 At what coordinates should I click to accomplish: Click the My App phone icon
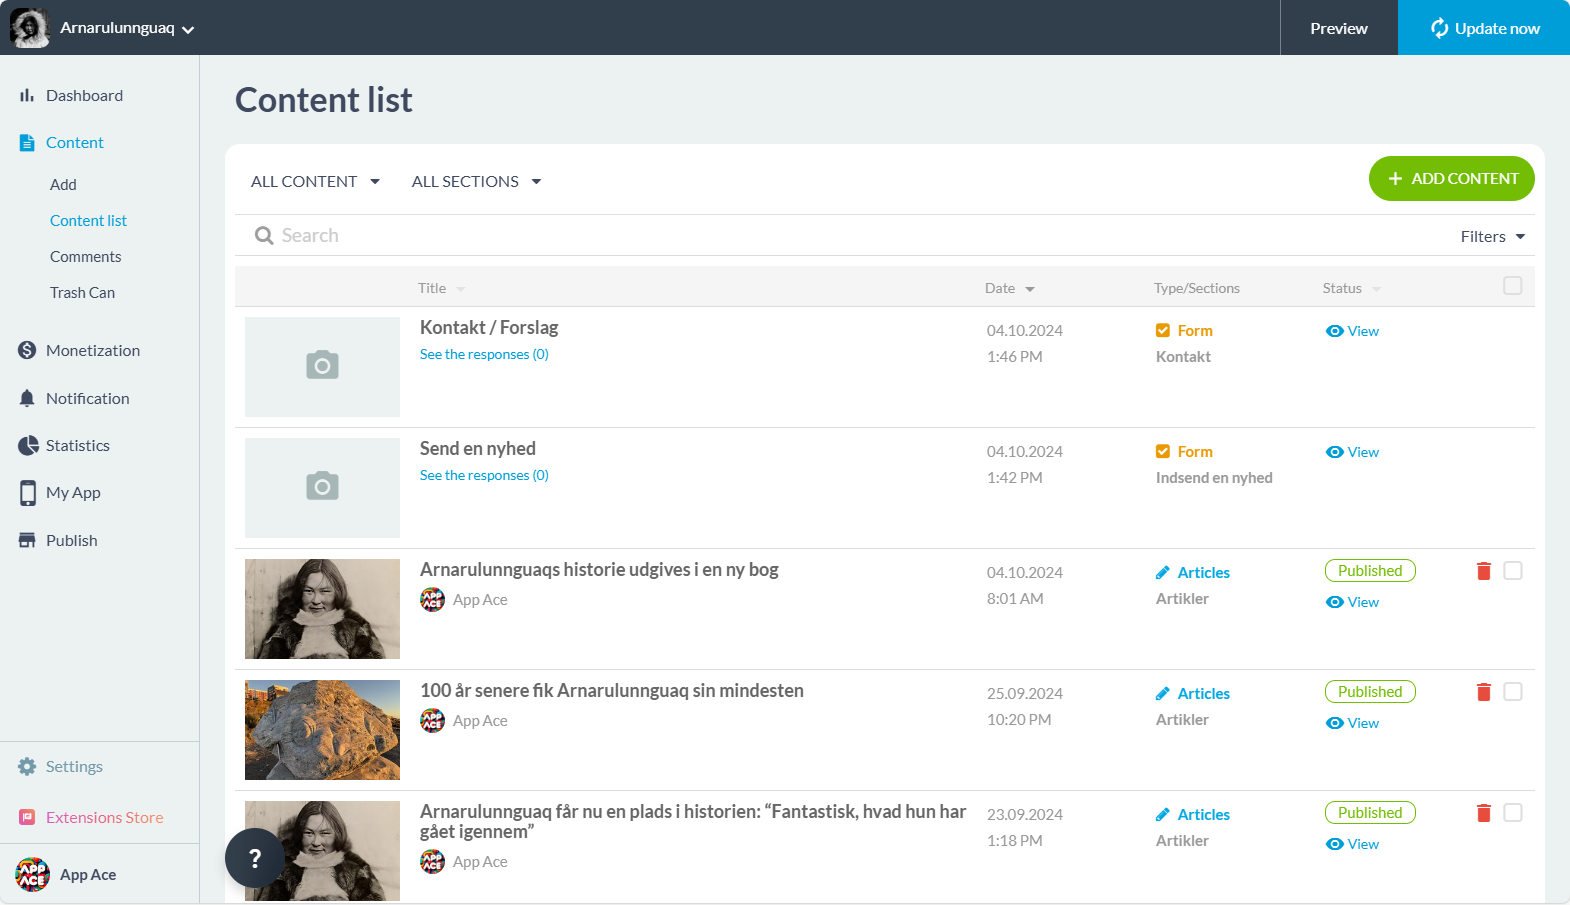tap(27, 493)
